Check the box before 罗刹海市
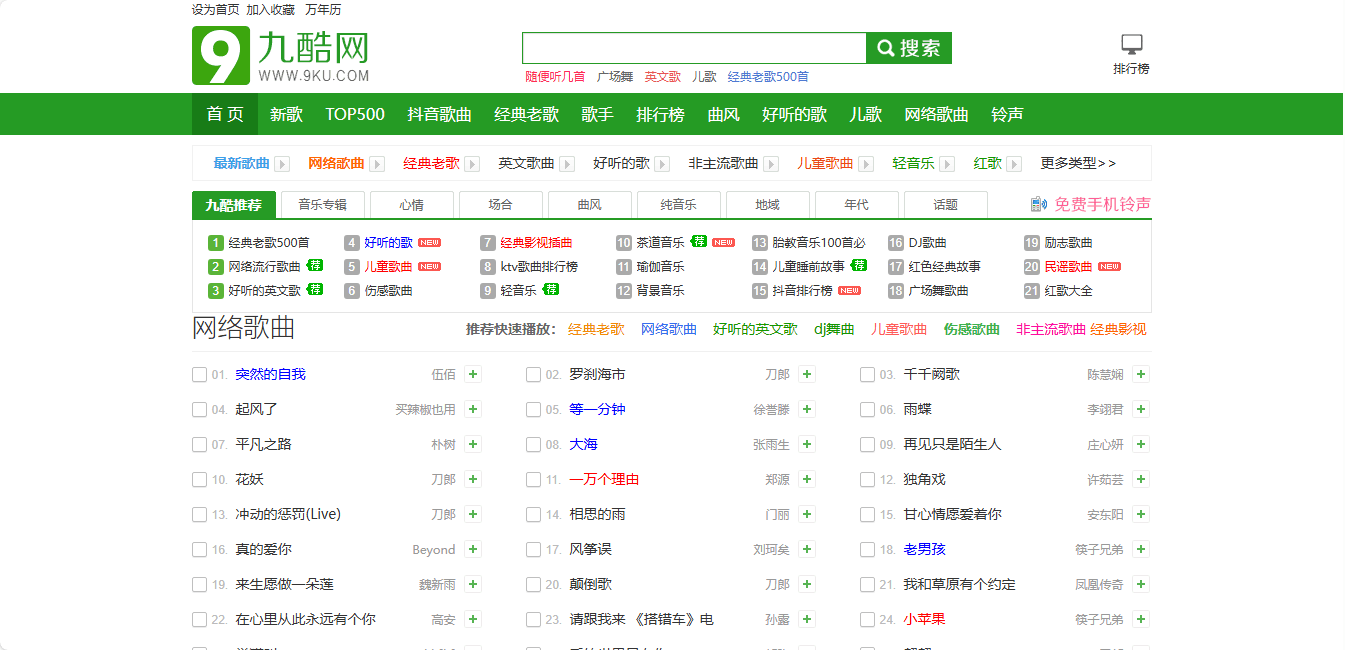 coord(533,374)
